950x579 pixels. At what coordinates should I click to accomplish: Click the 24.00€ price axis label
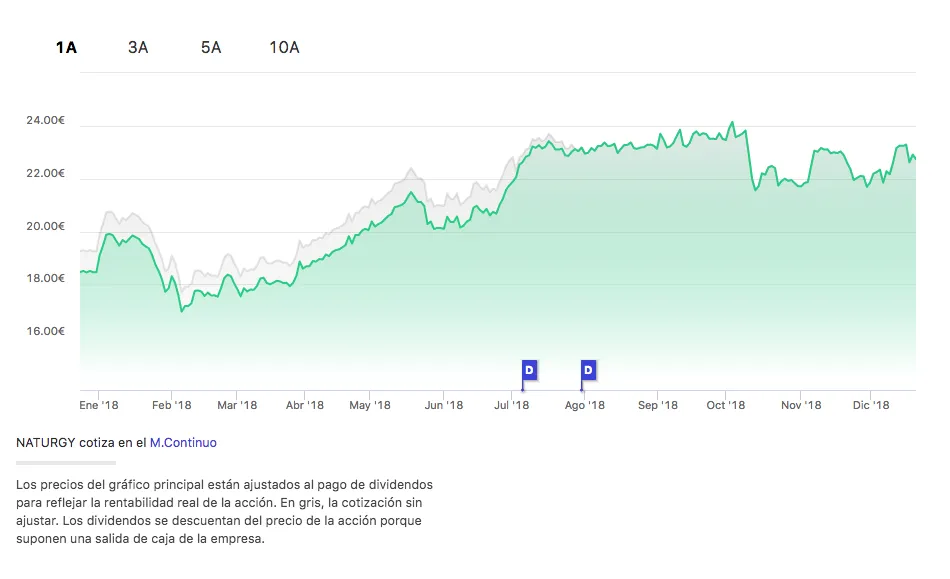(45, 121)
